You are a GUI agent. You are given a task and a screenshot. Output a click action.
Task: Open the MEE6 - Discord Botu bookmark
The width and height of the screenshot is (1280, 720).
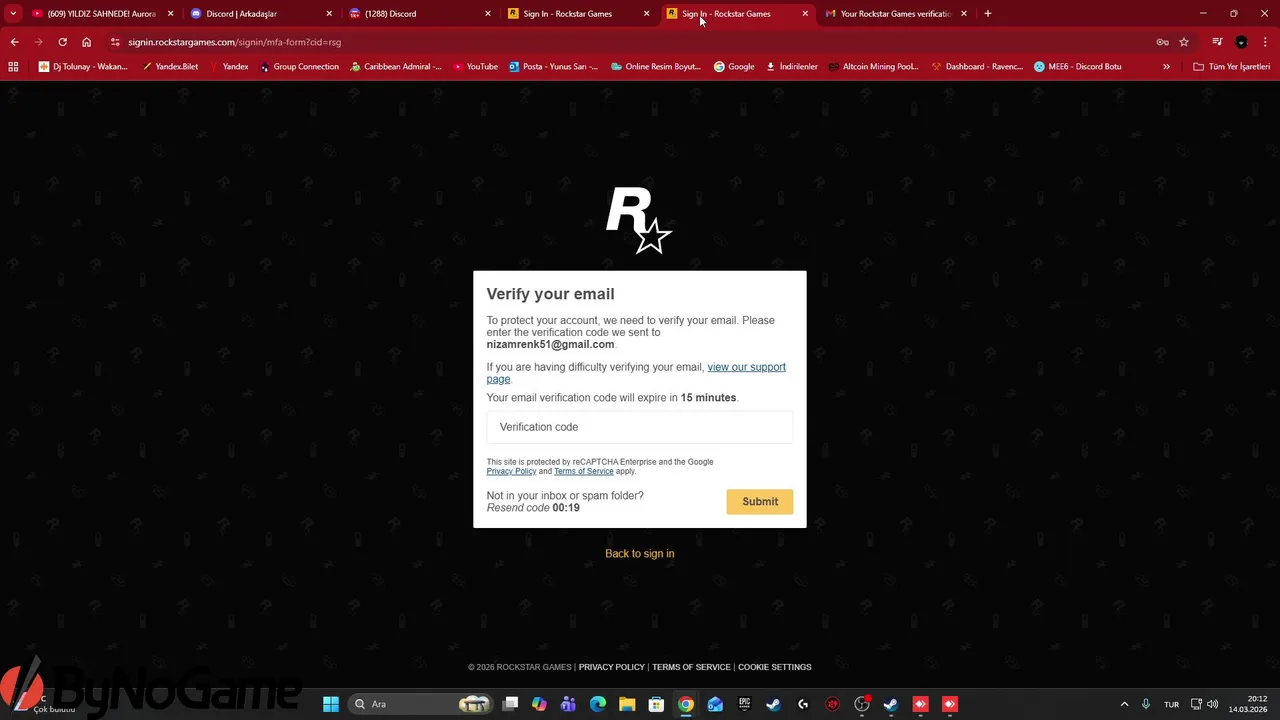click(1077, 67)
